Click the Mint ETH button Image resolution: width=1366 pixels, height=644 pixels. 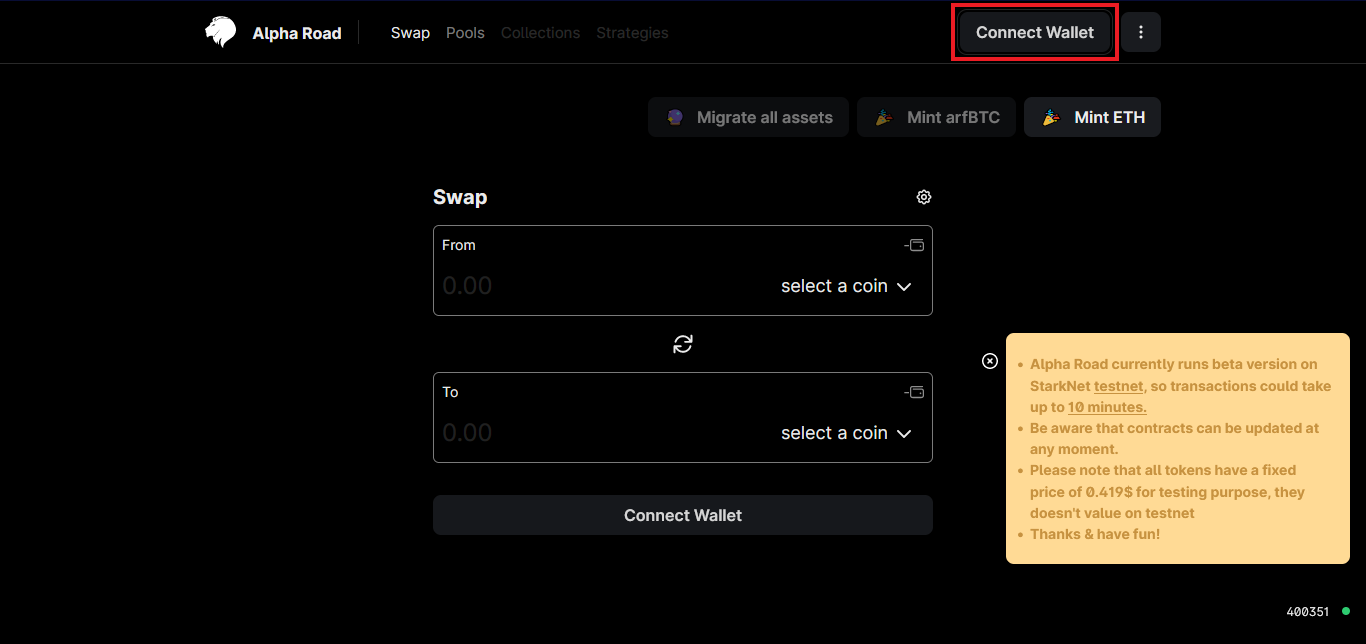click(x=1092, y=117)
